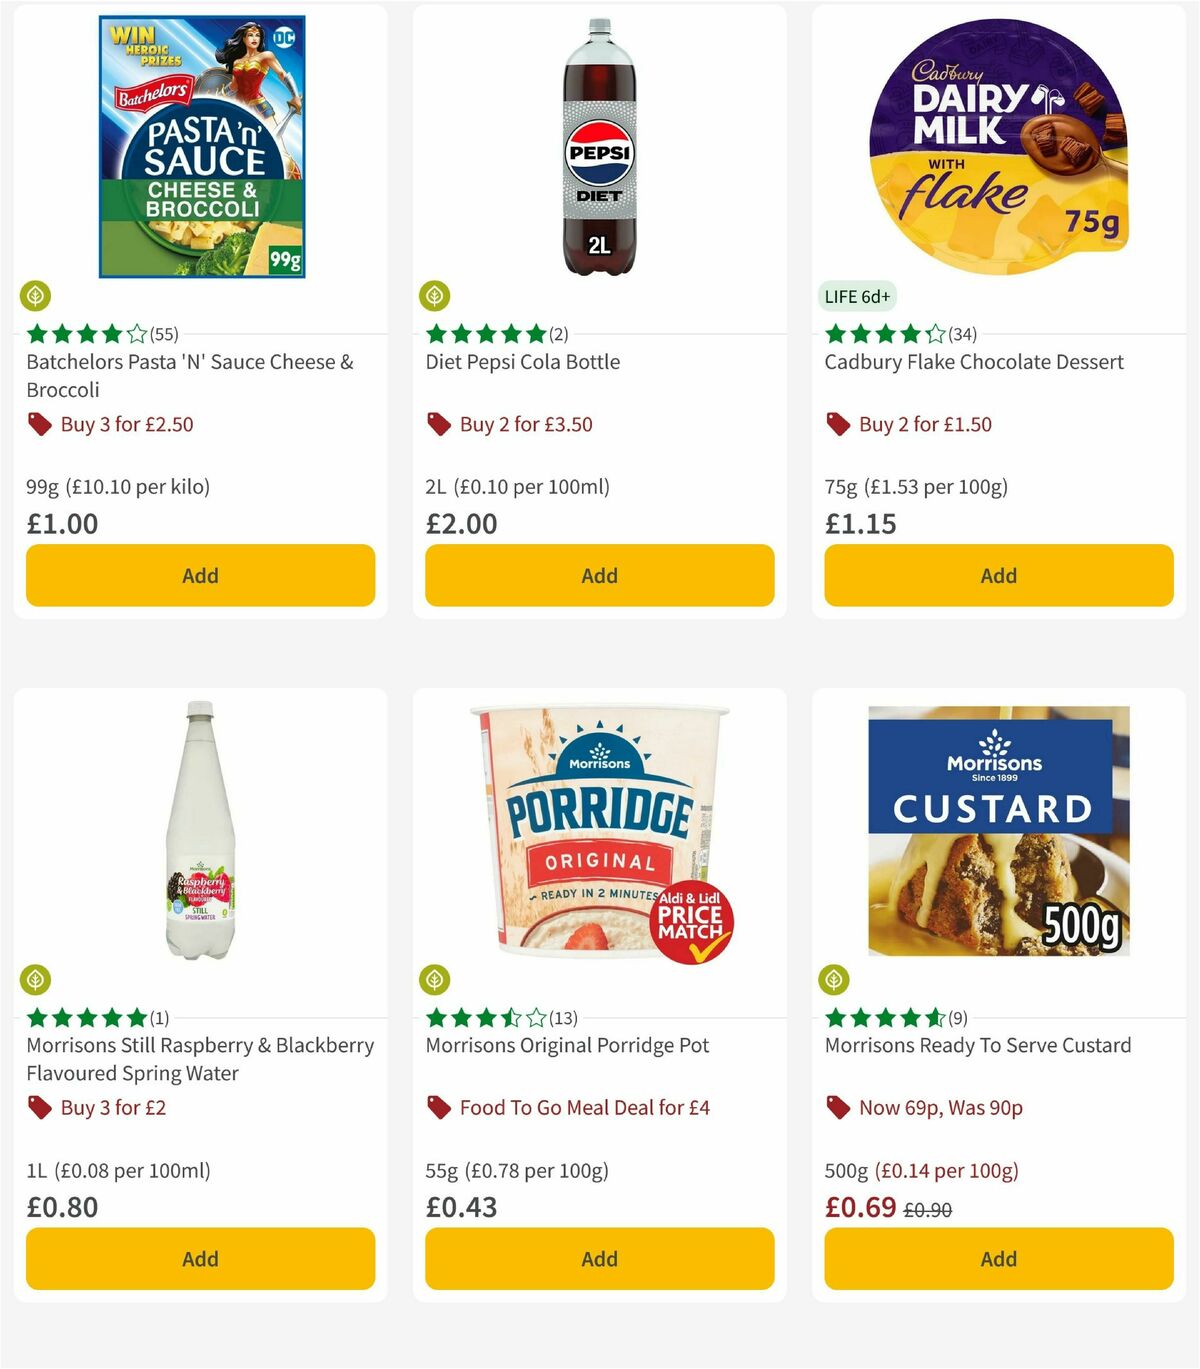Add Diet Pepsi Cola Bottle to the basket

coord(599,575)
